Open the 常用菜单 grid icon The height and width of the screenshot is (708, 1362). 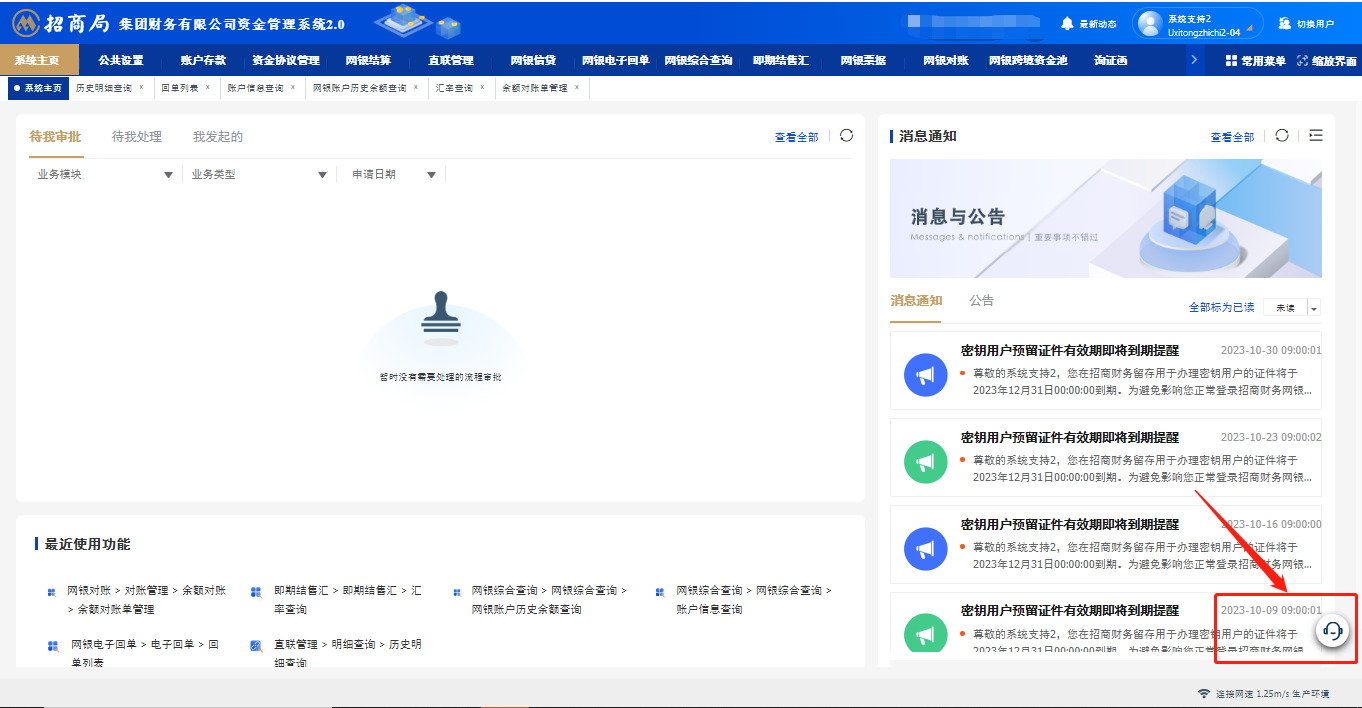(x=1231, y=61)
